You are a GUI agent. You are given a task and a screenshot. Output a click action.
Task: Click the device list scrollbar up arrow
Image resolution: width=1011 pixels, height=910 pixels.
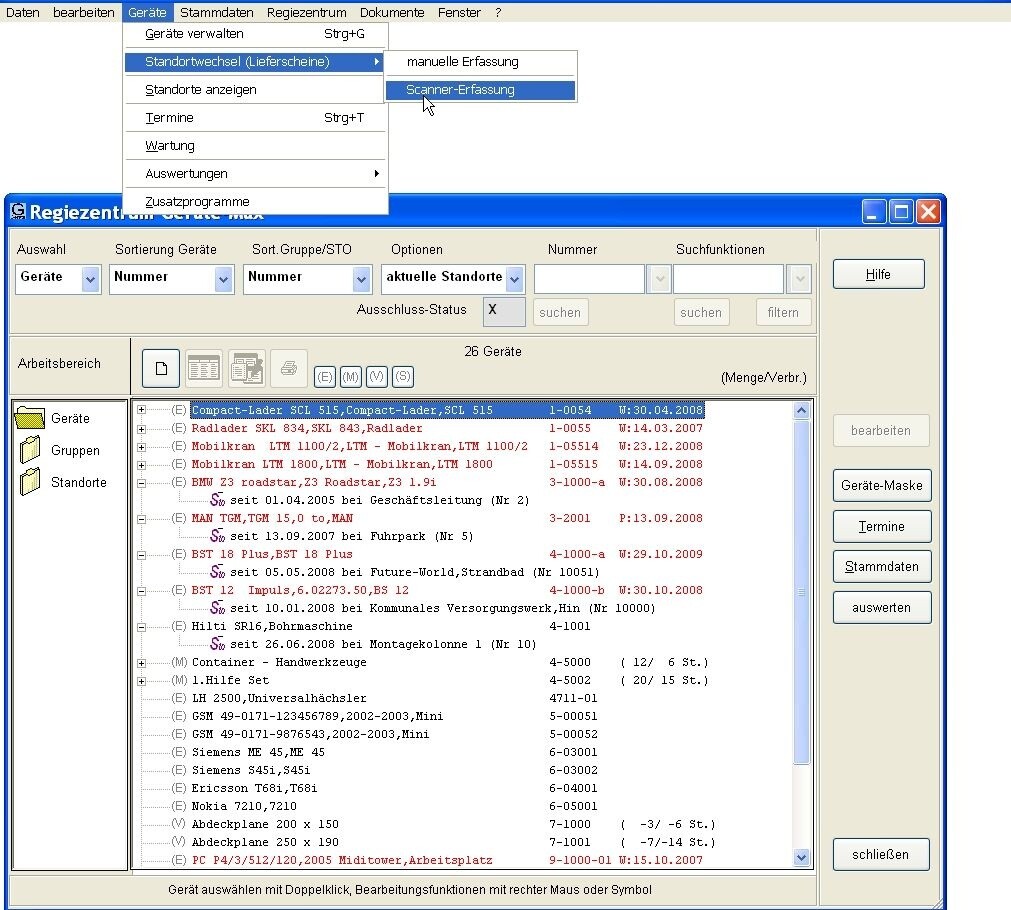click(x=801, y=410)
